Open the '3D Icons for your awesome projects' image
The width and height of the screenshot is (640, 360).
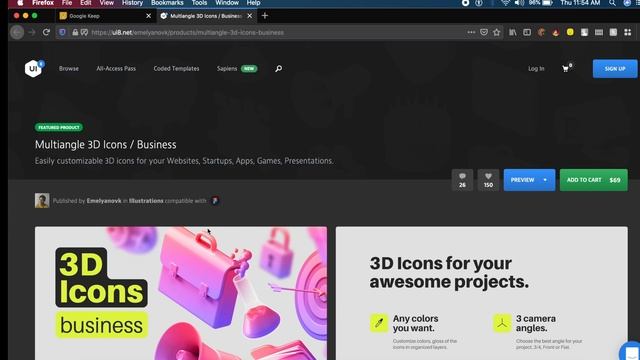pyautogui.click(x=482, y=293)
